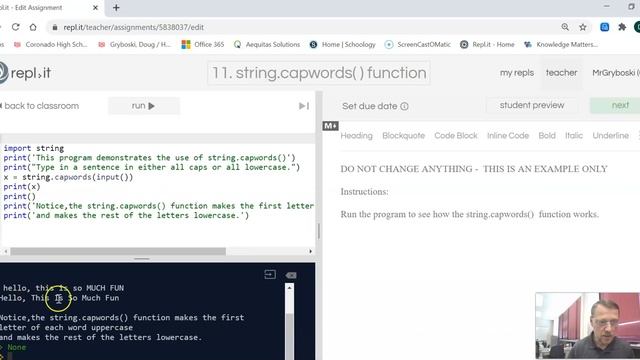Open student preview
The image size is (640, 360).
pyautogui.click(x=532, y=105)
